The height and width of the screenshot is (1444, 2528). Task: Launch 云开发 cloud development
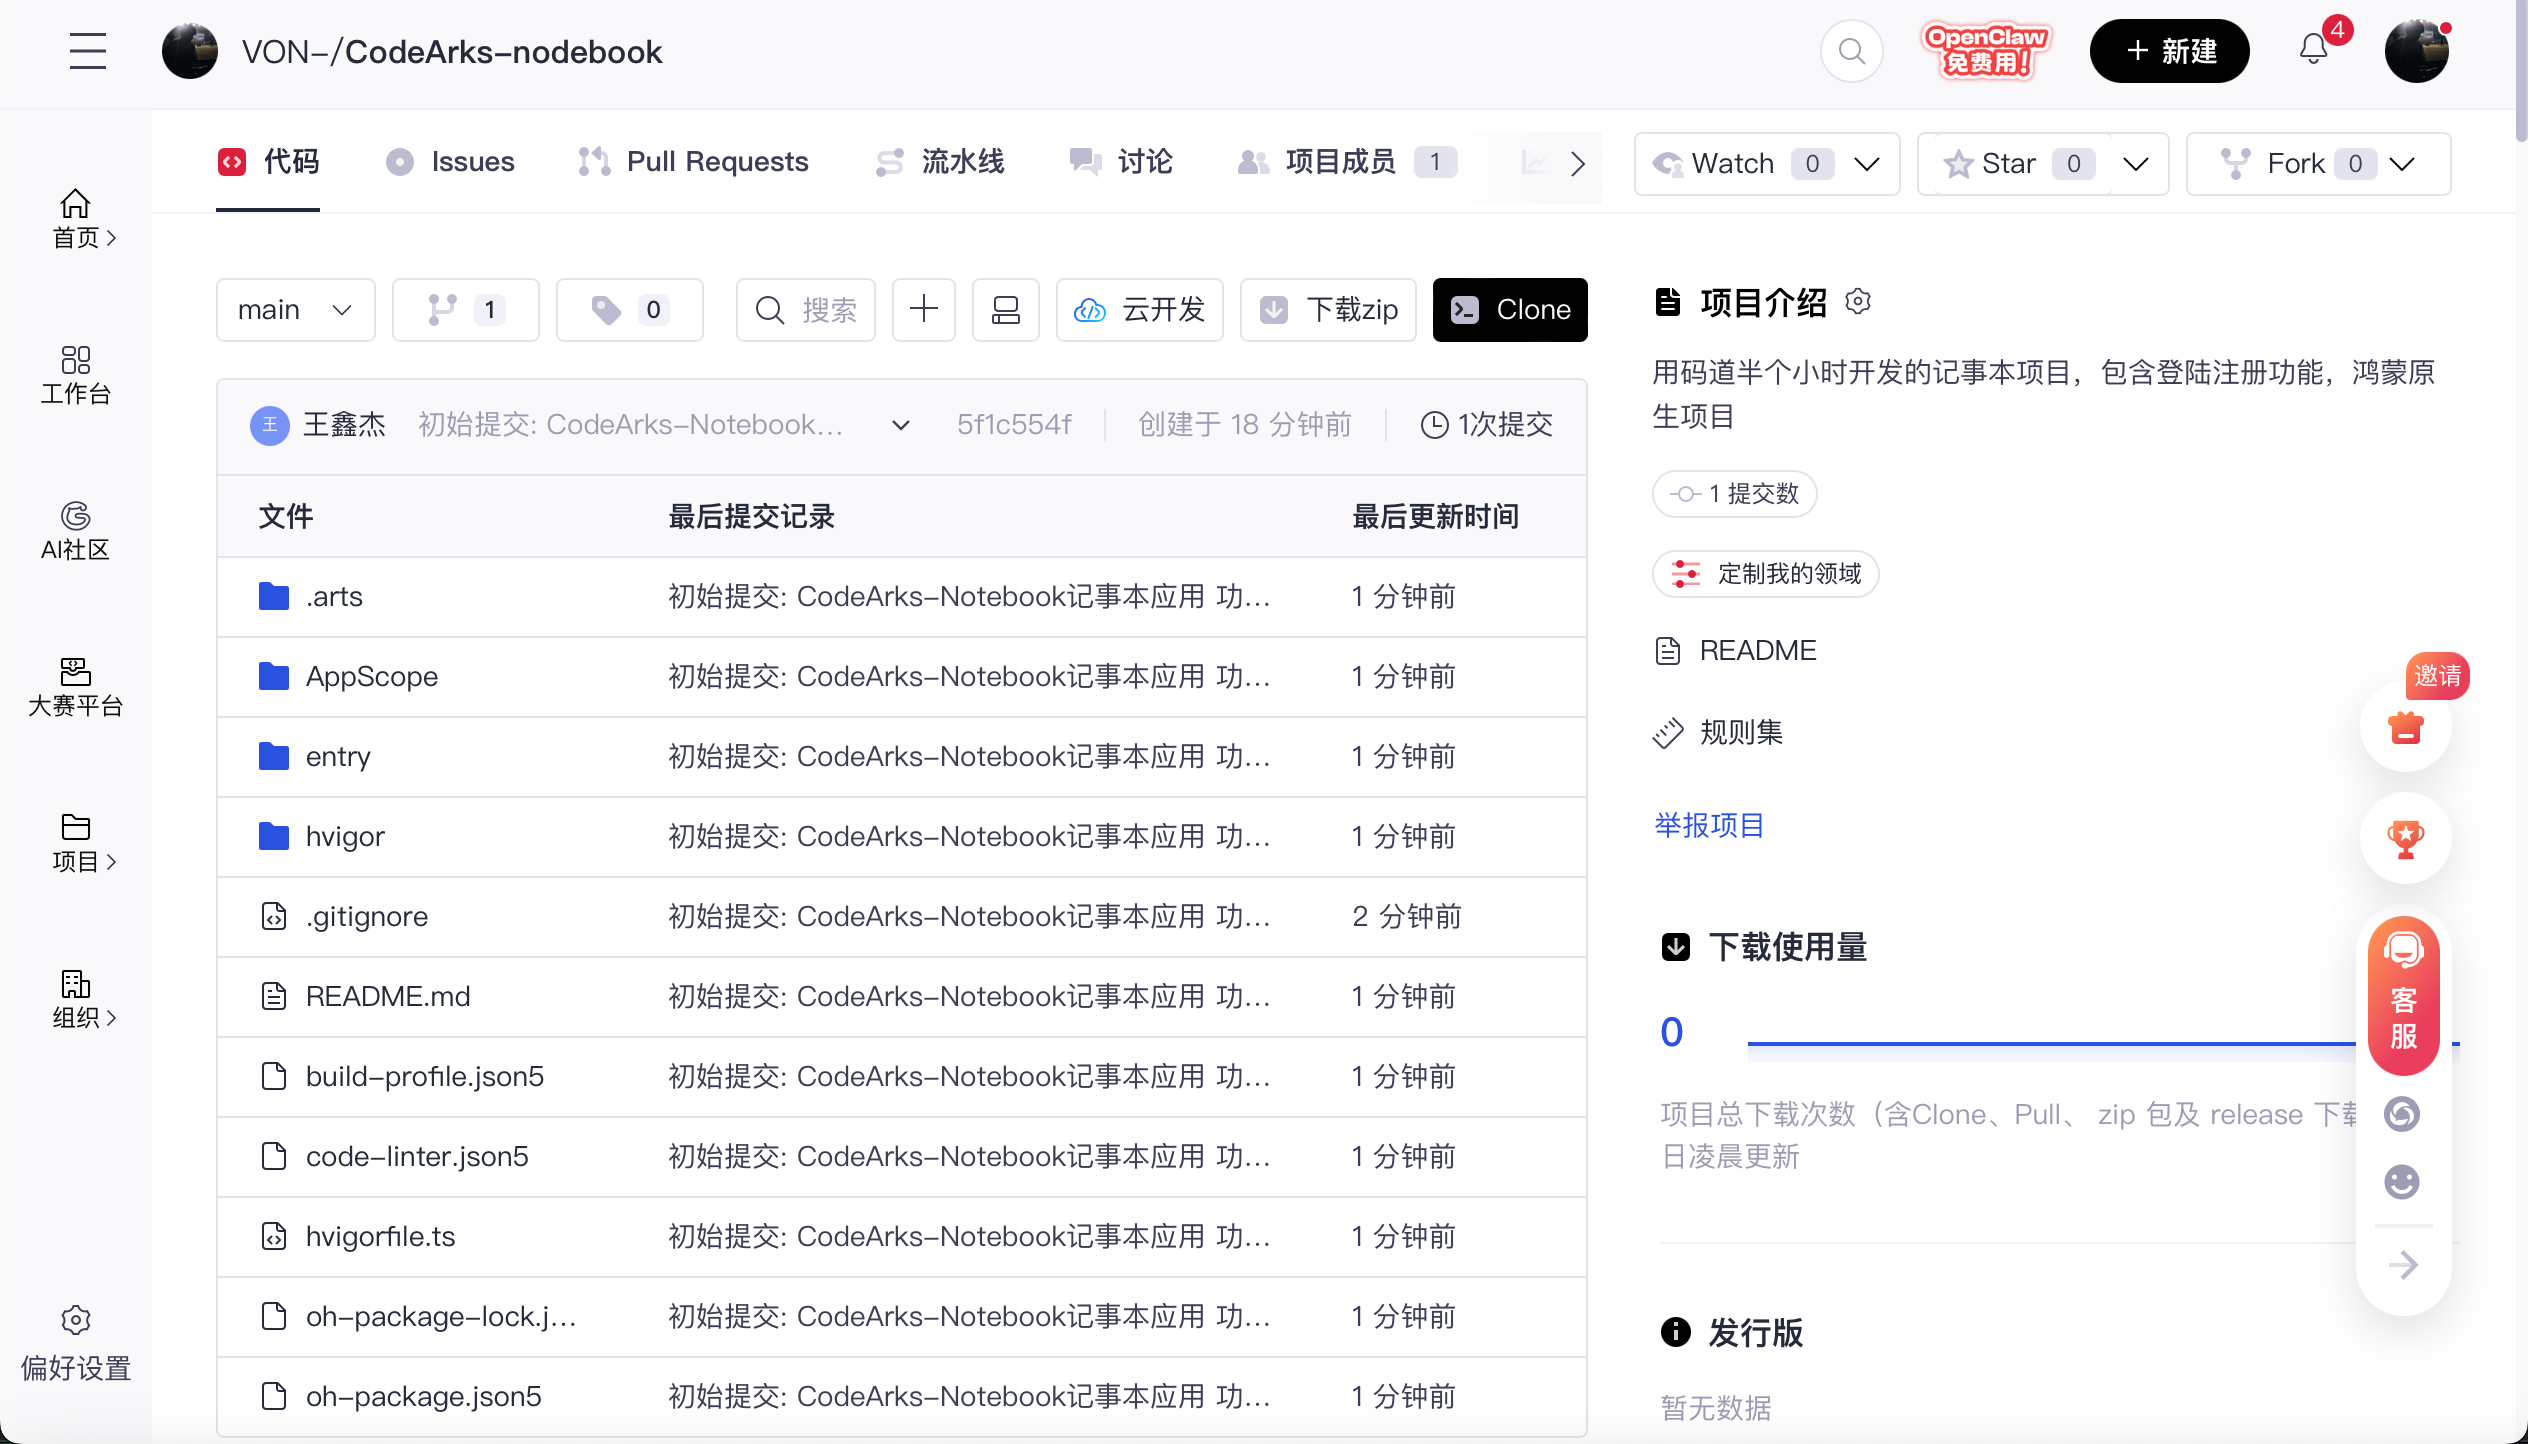(1139, 310)
